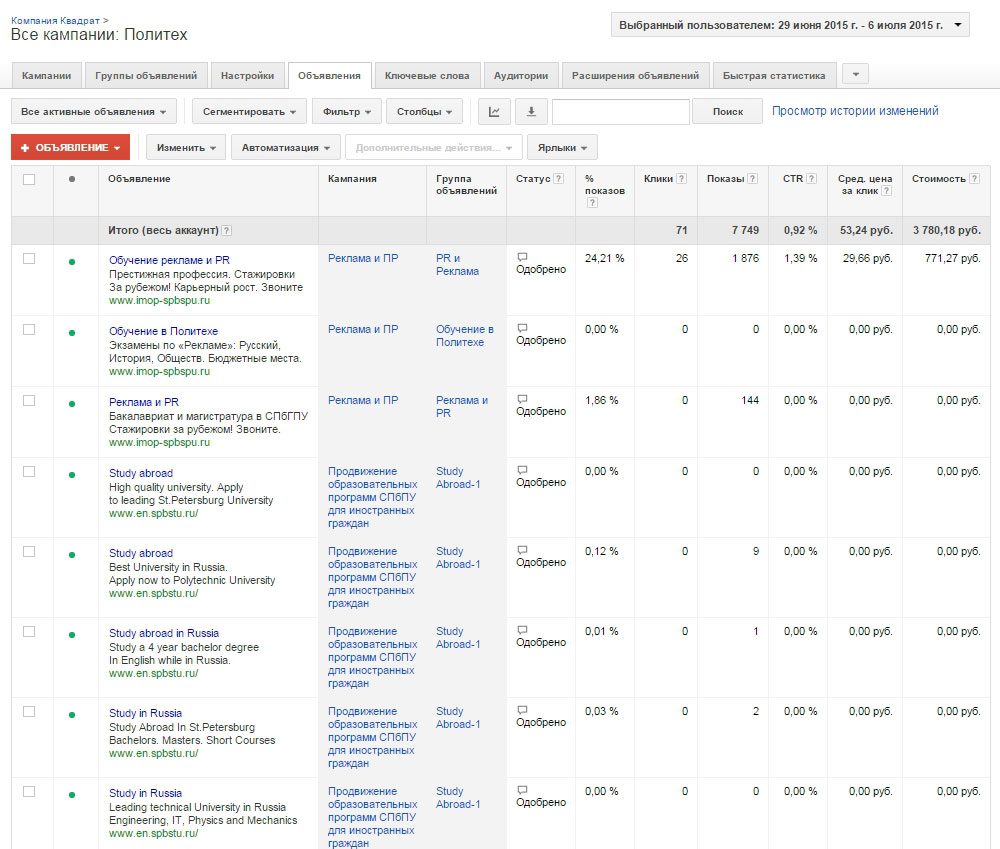This screenshot has height=849, width=1000.
Task: Check the High quality university ad row
Action: [29, 471]
